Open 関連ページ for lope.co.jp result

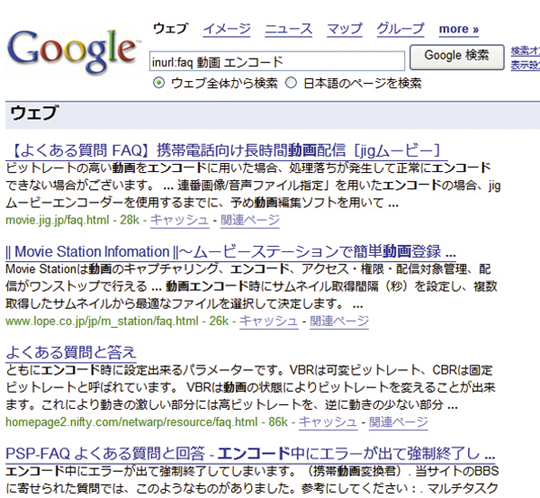(339, 321)
